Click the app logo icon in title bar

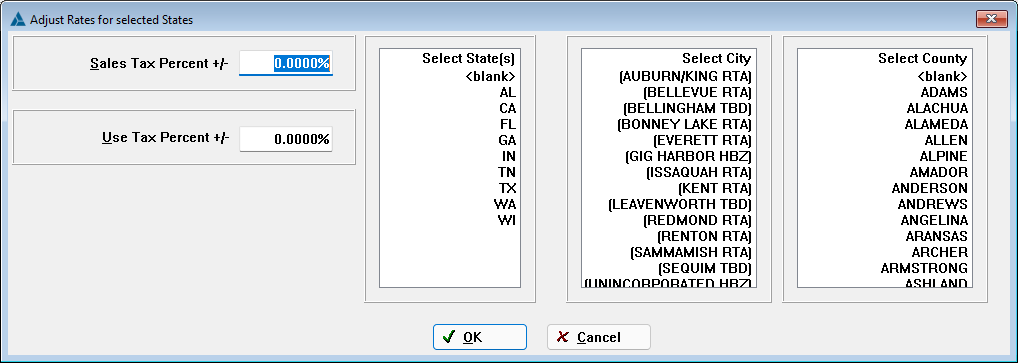pos(18,19)
